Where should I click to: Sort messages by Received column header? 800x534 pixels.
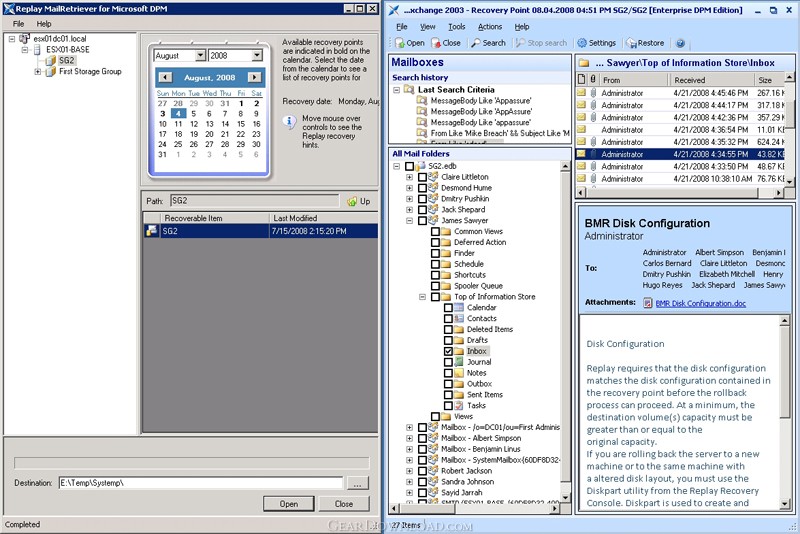tap(712, 80)
